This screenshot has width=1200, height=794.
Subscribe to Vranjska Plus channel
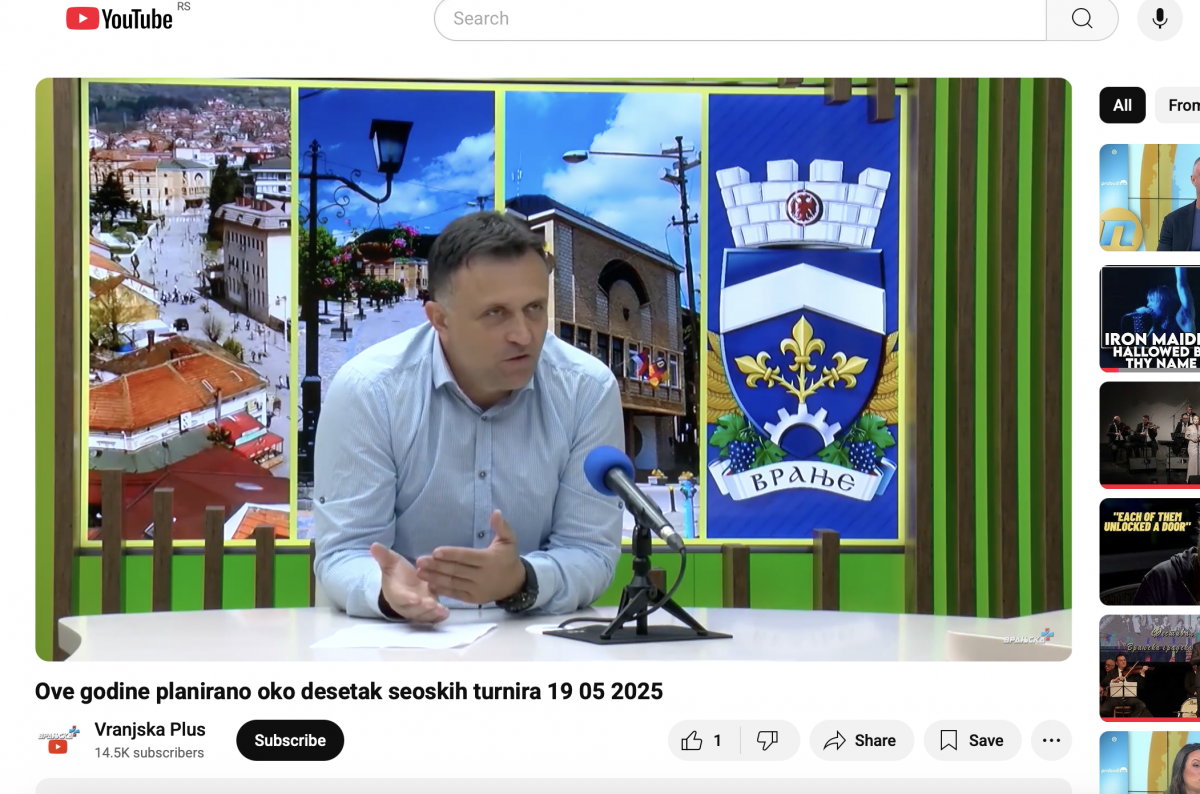[x=290, y=740]
